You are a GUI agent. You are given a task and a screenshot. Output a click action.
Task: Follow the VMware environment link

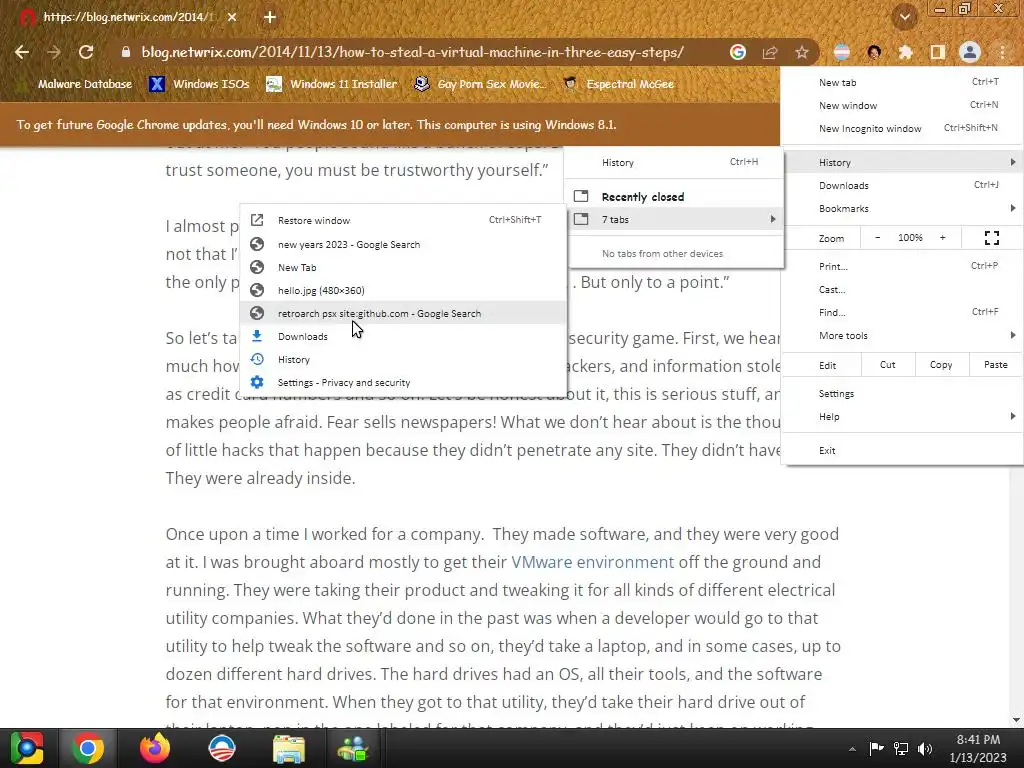(x=592, y=562)
